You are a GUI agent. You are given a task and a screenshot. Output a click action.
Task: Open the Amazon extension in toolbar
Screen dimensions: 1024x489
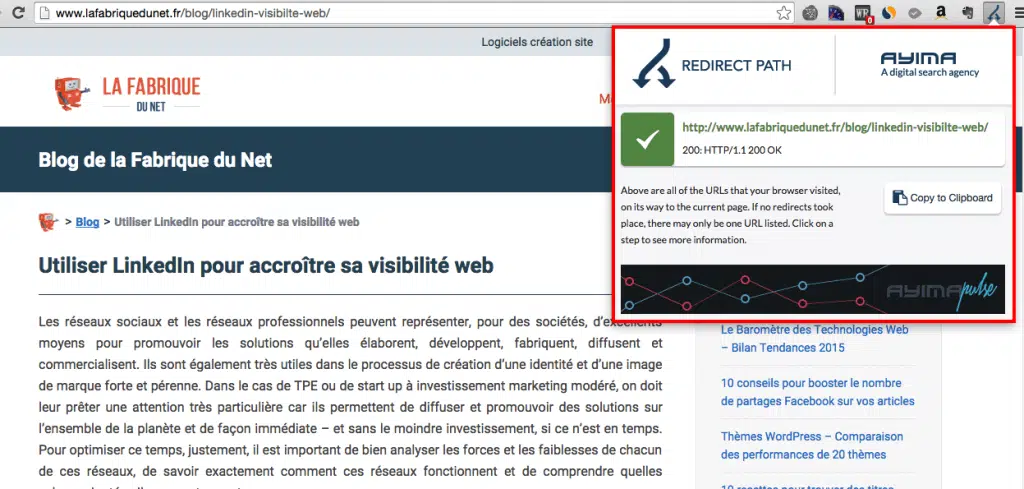point(941,13)
